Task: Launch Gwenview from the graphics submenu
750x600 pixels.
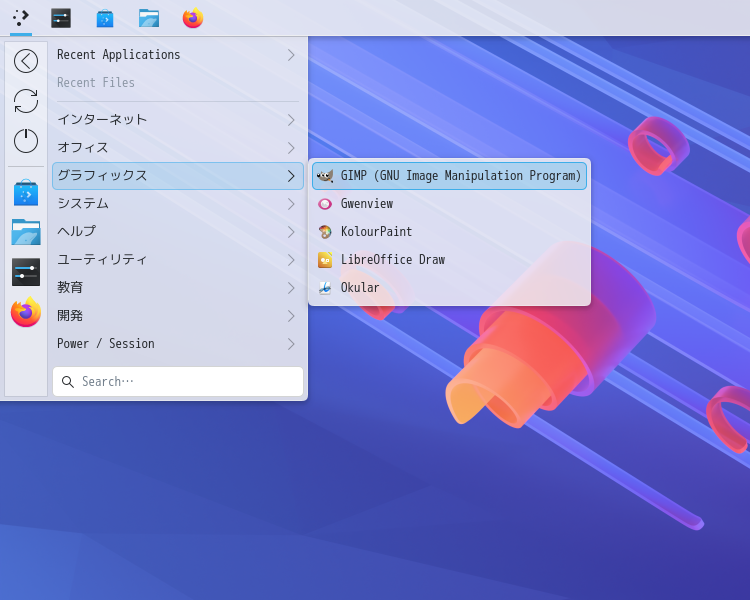Action: 449,204
